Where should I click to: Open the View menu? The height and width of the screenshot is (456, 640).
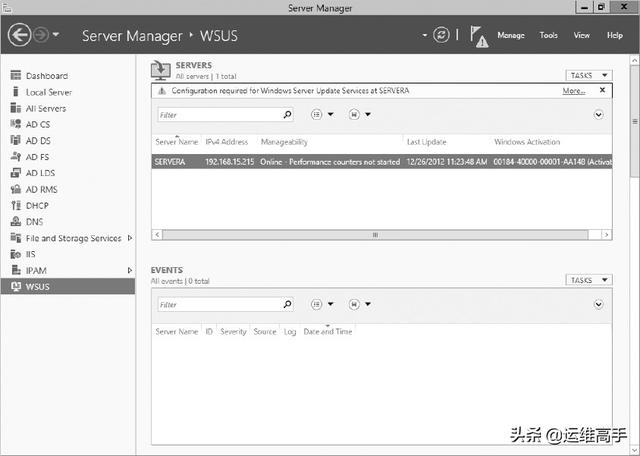click(581, 36)
